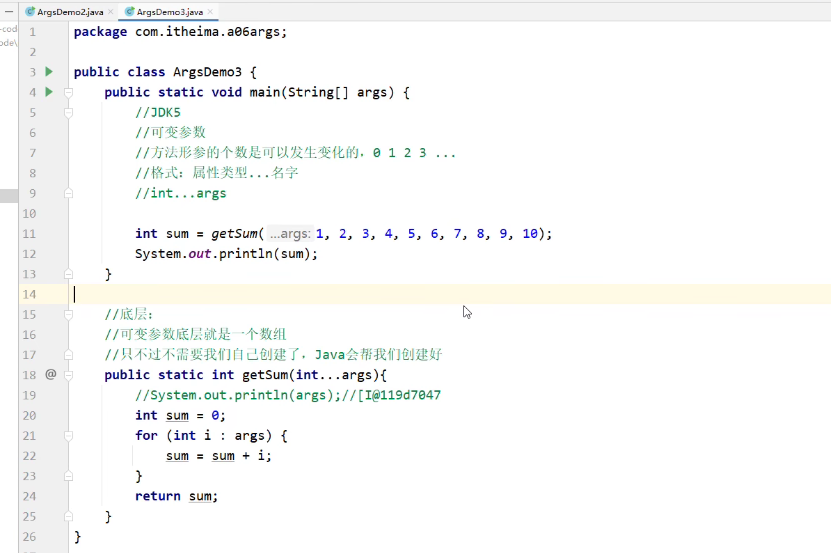This screenshot has height=553, width=831.
Task: Click the return keyword on line 24
Action: click(x=158, y=496)
